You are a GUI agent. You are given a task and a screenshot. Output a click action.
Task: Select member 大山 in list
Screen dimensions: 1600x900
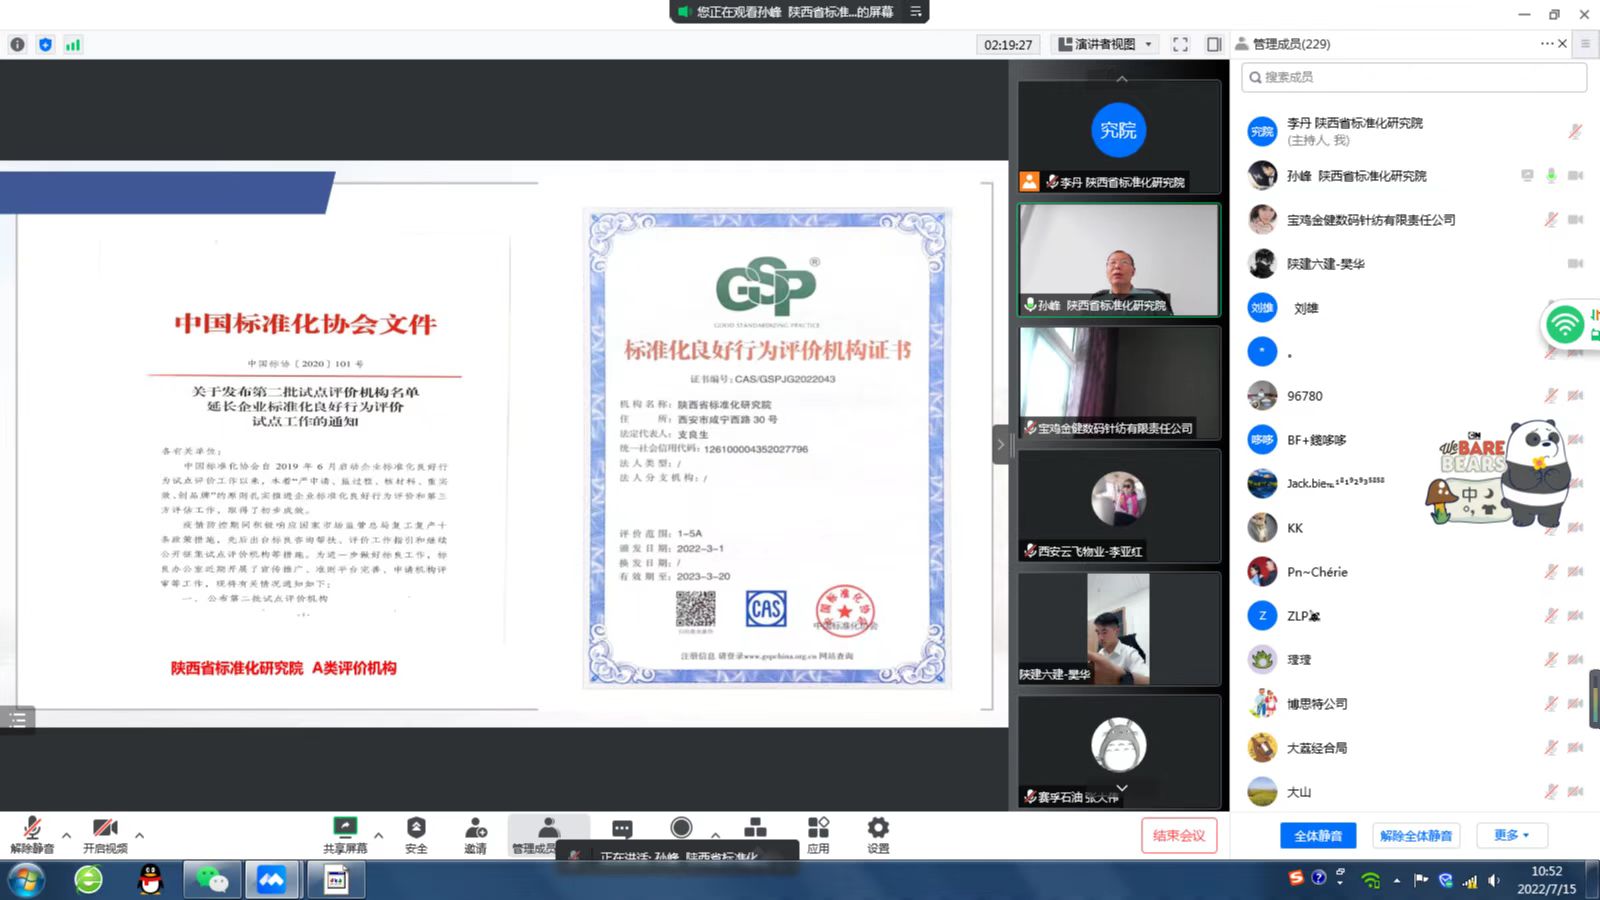pos(1413,792)
